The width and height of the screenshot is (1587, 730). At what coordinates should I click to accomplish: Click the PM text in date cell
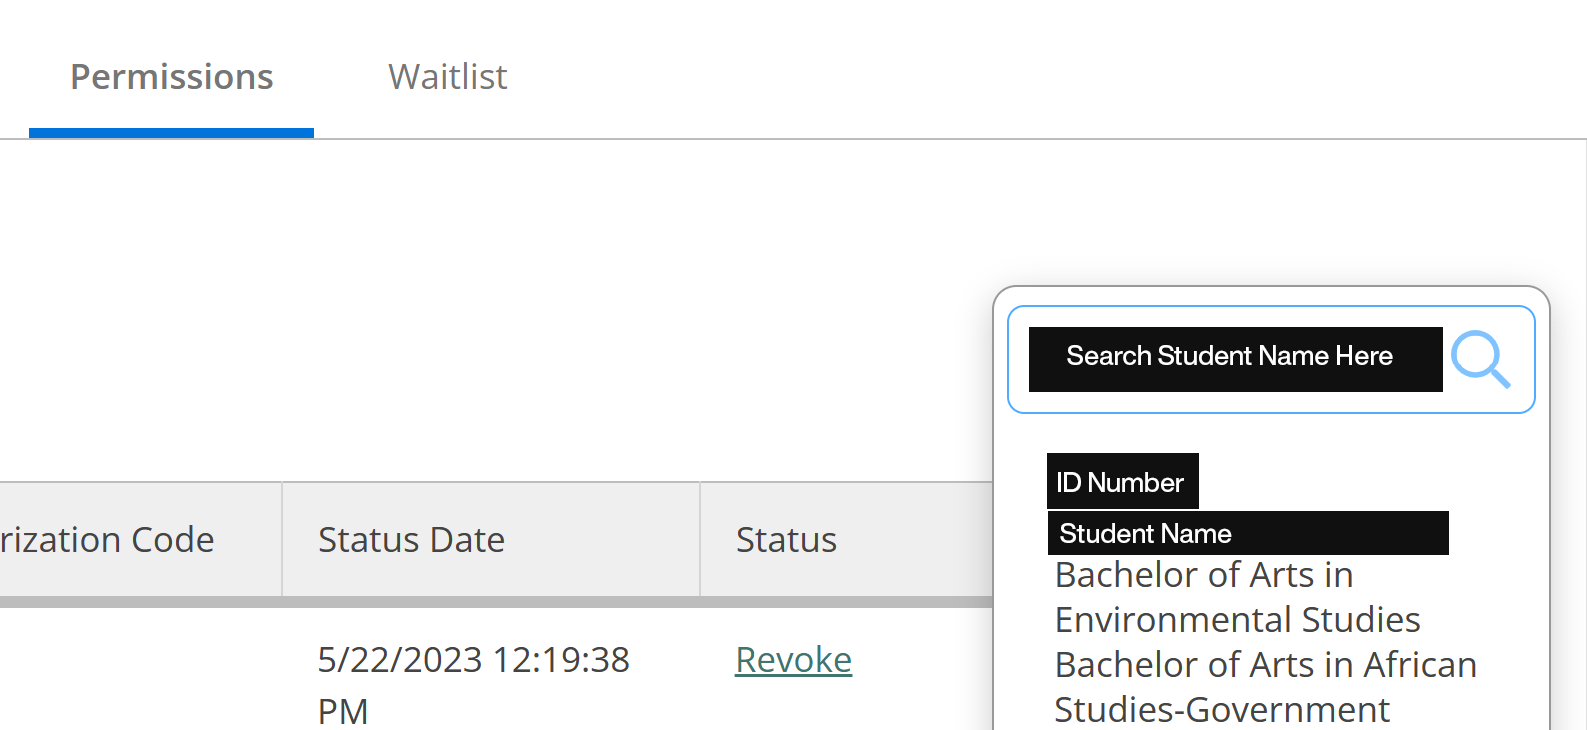pos(343,712)
